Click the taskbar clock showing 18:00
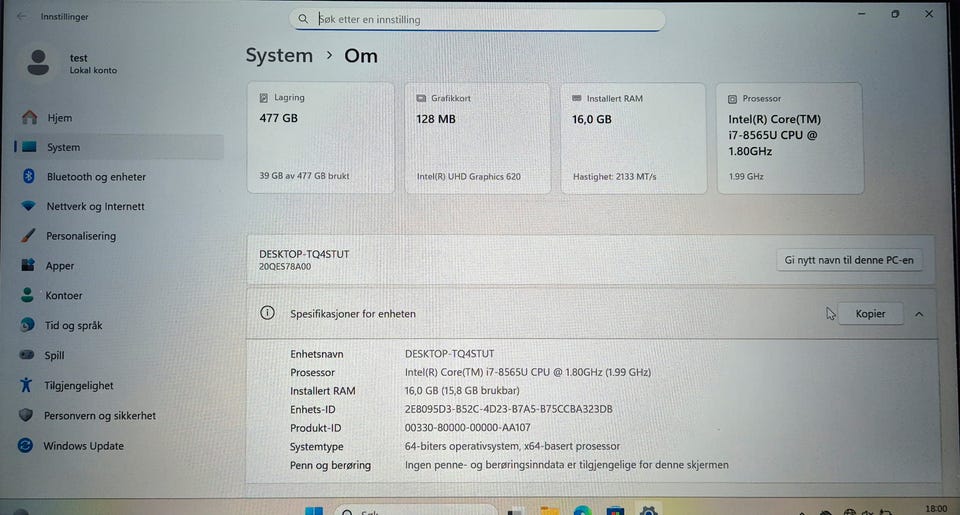The height and width of the screenshot is (515, 960). 936,509
